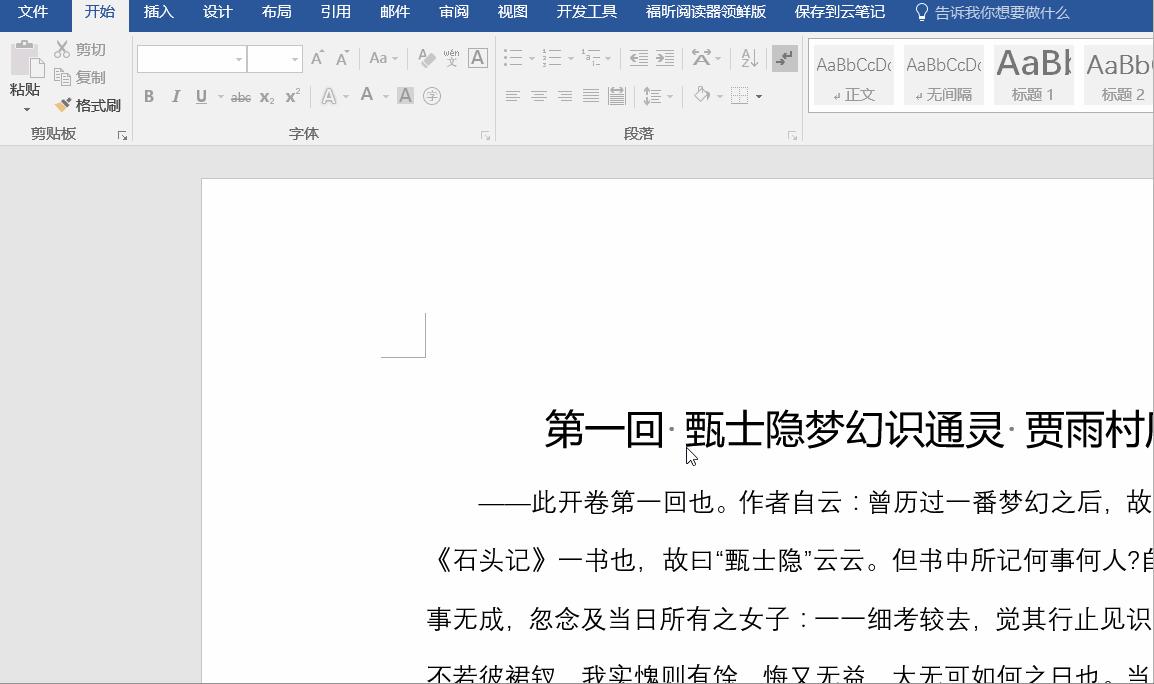Switch to the 插入 ribbon tab
Image resolution: width=1154 pixels, height=684 pixels.
159,13
